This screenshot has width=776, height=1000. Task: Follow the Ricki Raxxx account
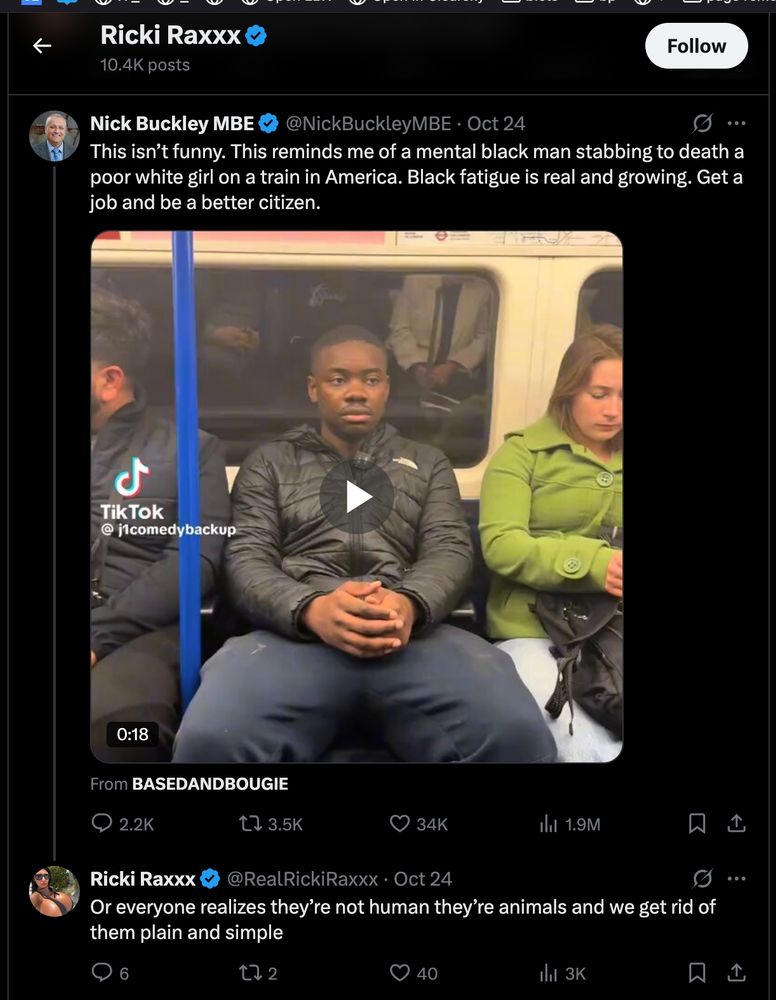(696, 45)
